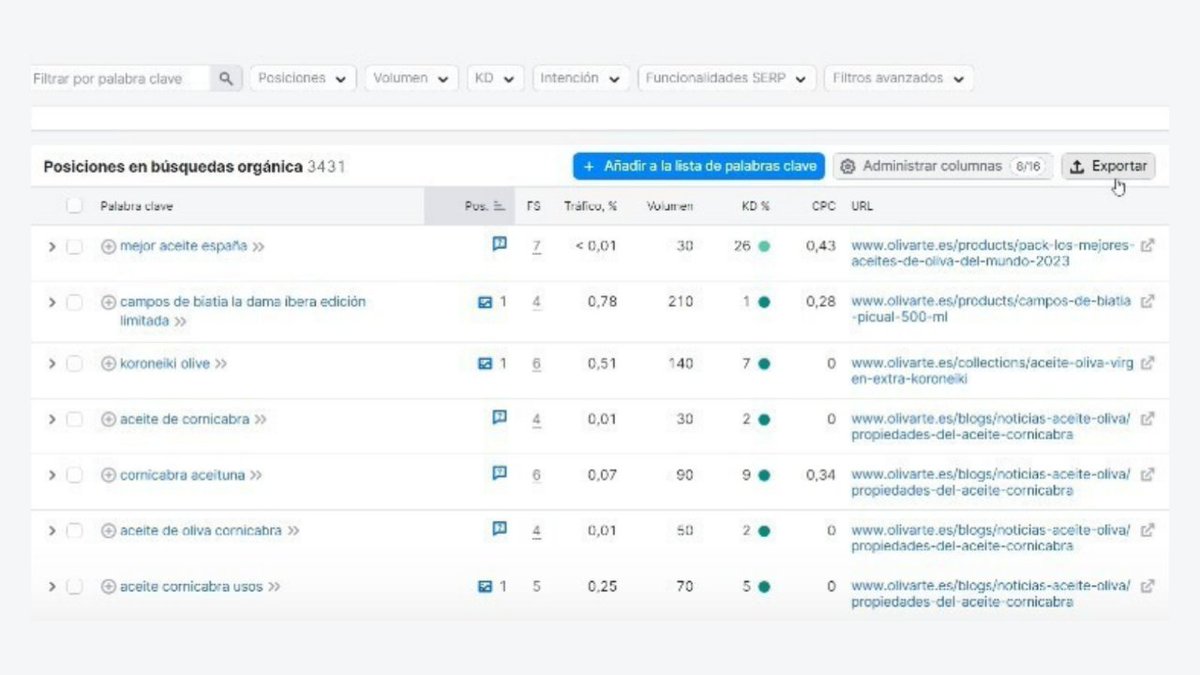
Task: Open external link icon for aceite cornicabra usos URL
Action: click(x=1147, y=586)
